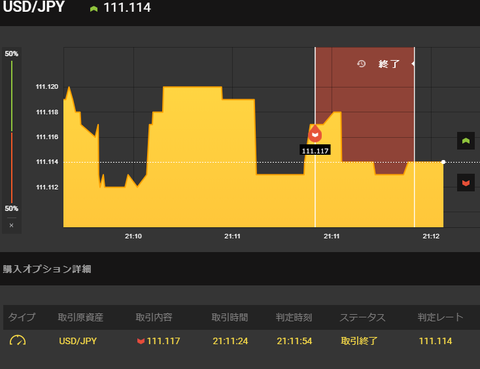Click the red down arrow by 111.117 in the row

pos(141,341)
